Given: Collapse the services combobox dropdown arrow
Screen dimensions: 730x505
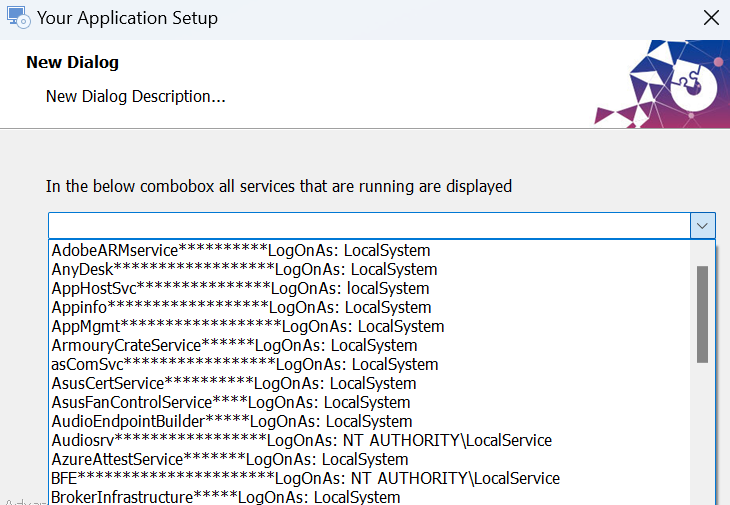Looking at the screenshot, I should click(x=703, y=226).
